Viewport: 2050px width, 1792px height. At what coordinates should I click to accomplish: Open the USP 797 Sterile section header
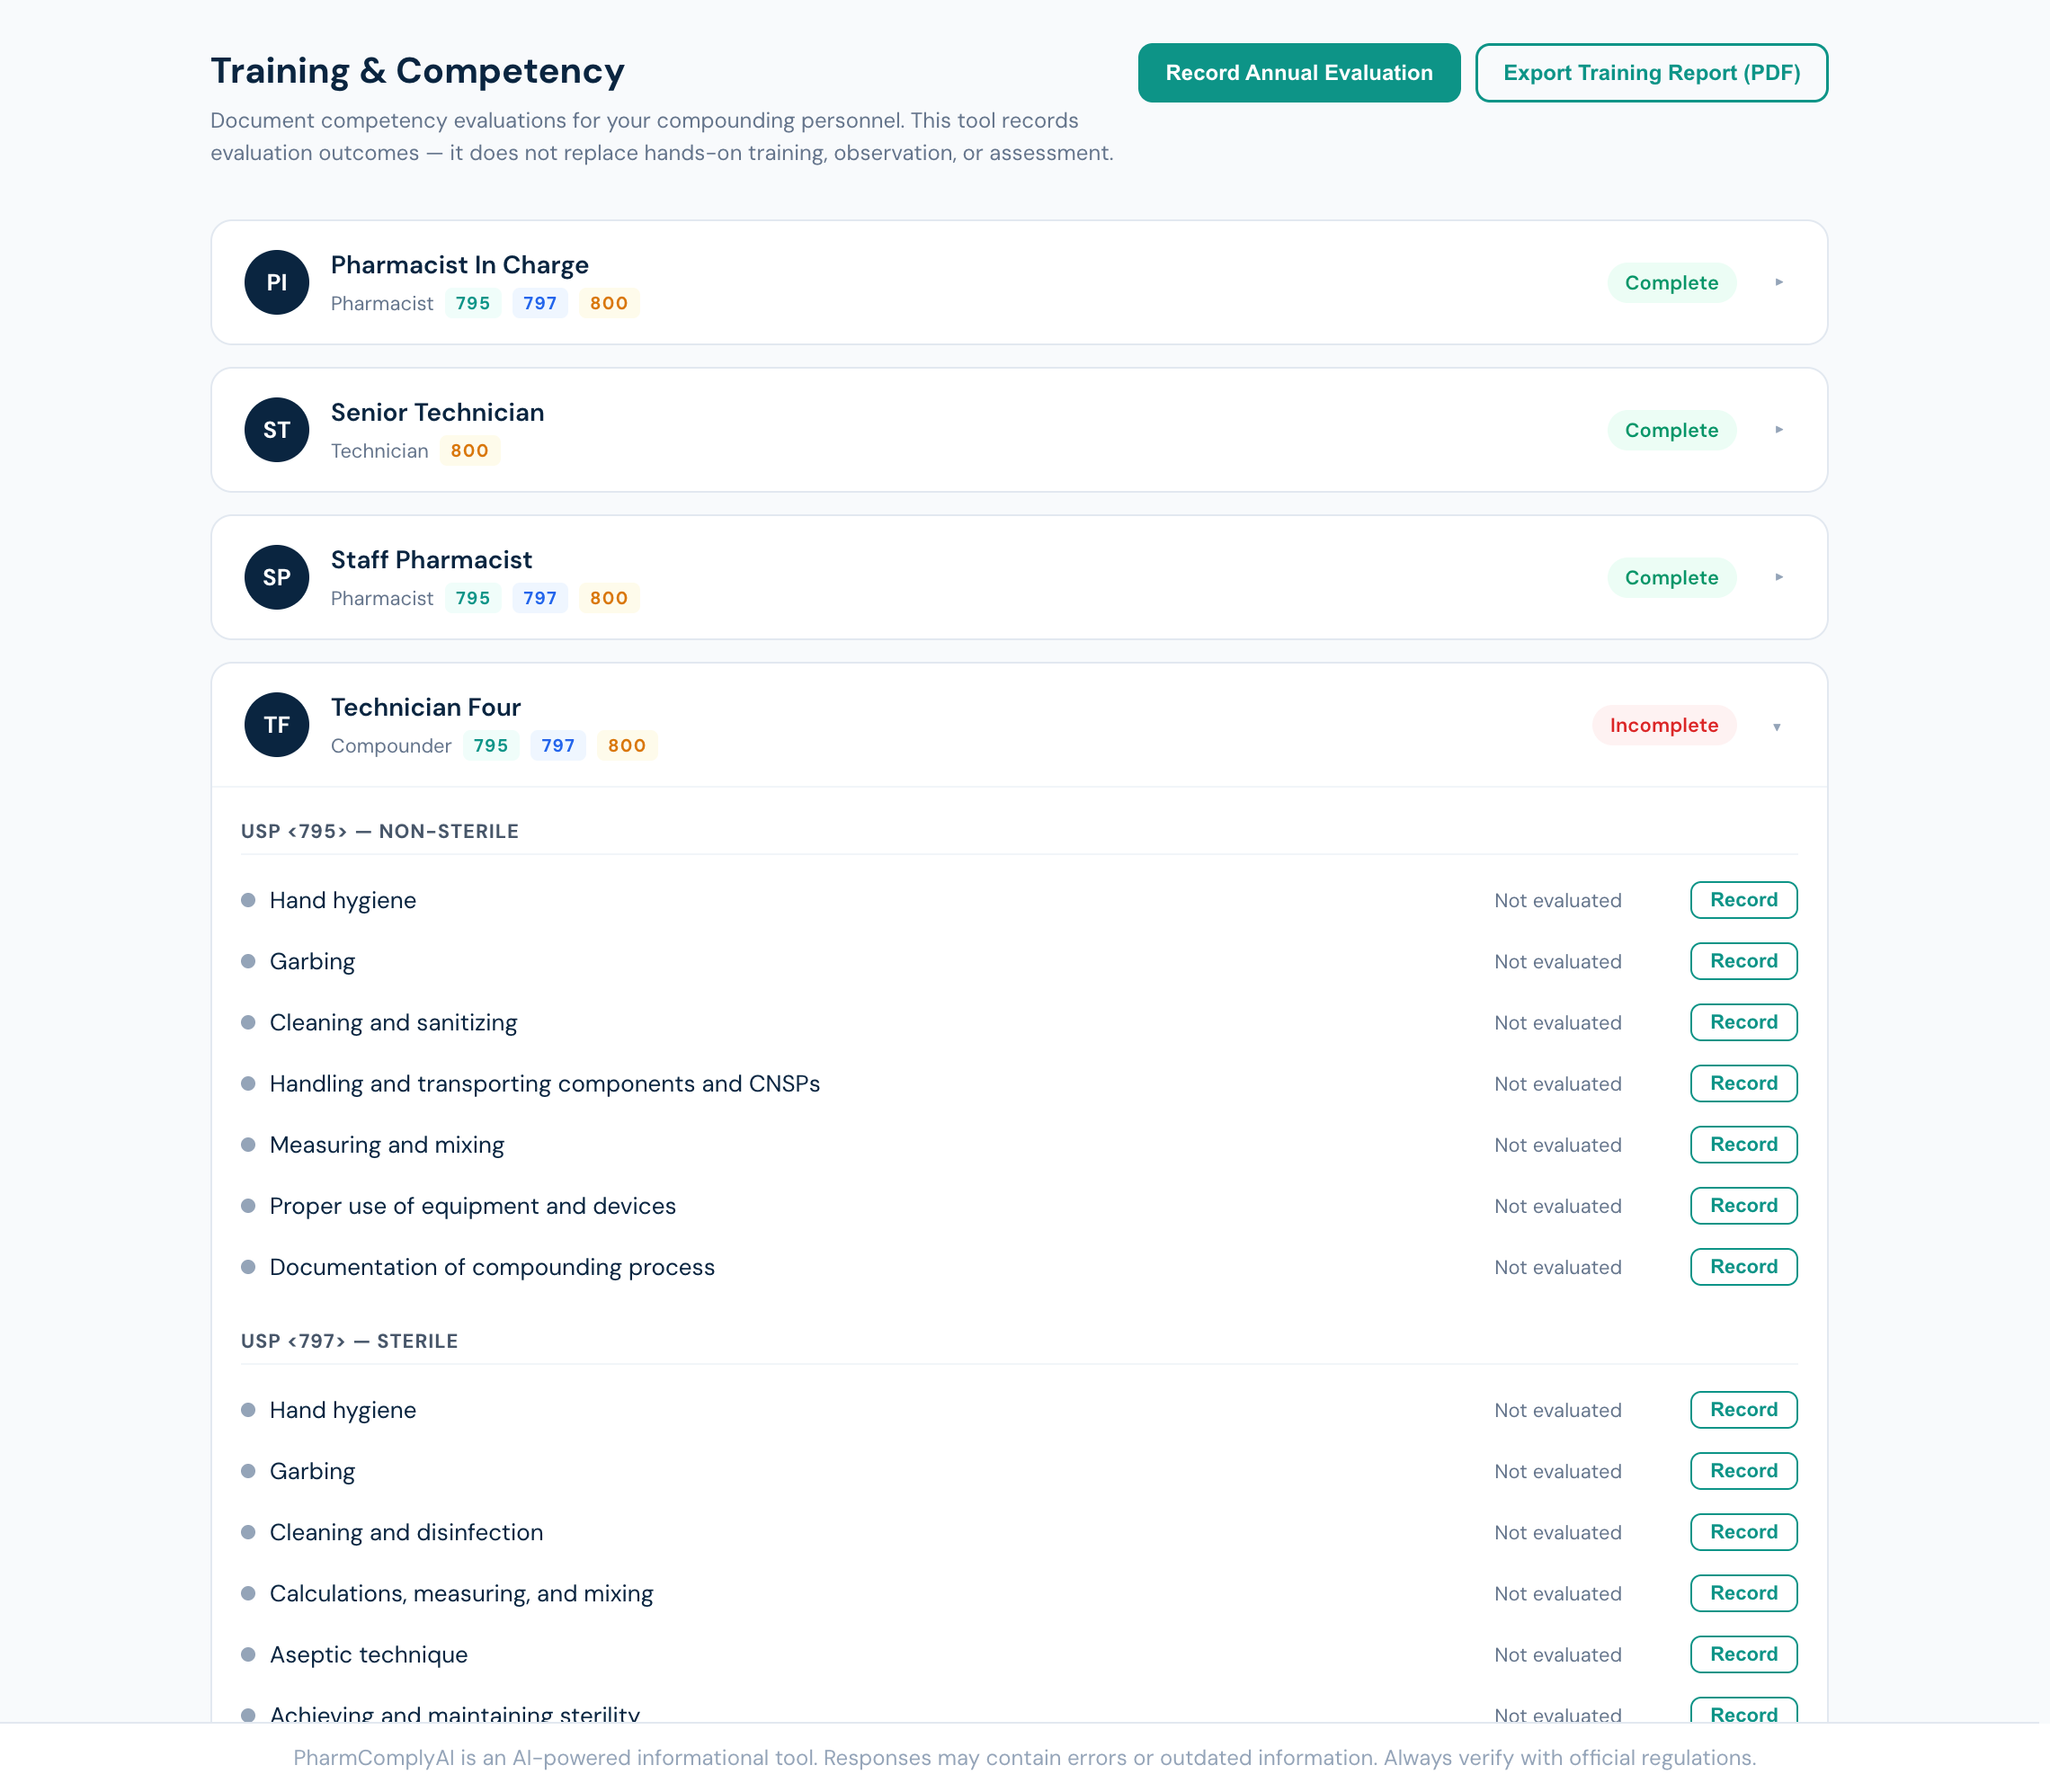point(349,1341)
